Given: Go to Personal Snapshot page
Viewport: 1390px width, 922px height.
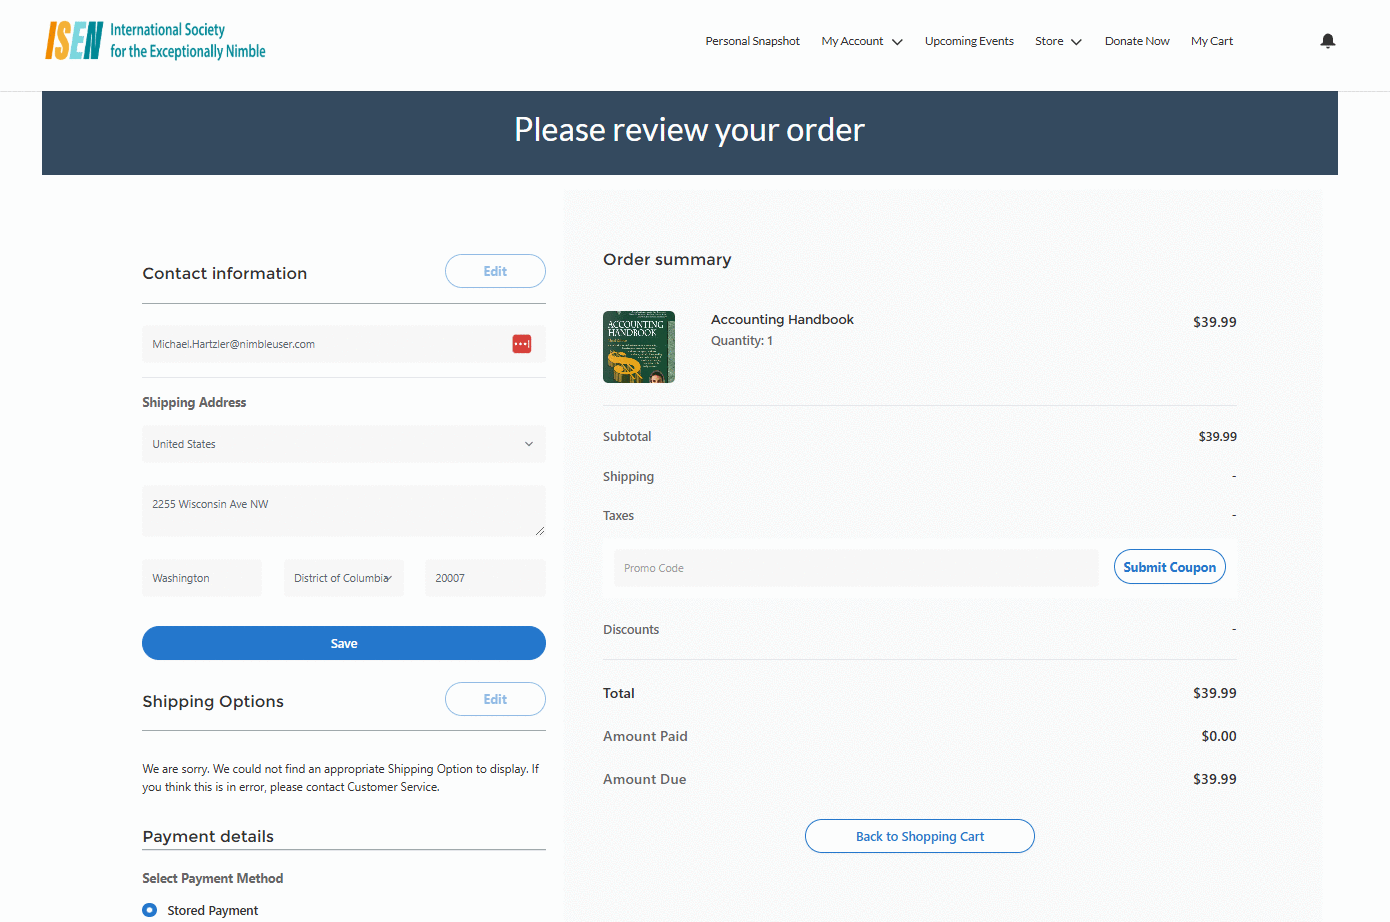Looking at the screenshot, I should pos(752,41).
